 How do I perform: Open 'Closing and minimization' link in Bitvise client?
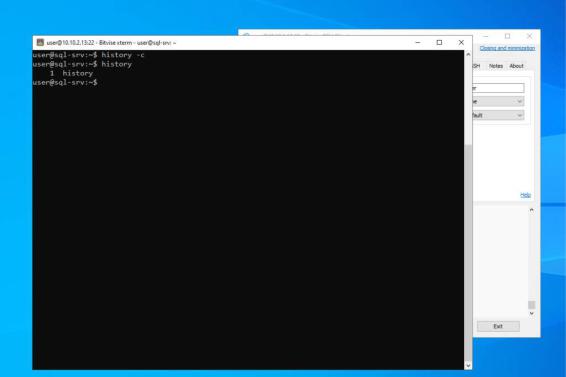[507, 48]
